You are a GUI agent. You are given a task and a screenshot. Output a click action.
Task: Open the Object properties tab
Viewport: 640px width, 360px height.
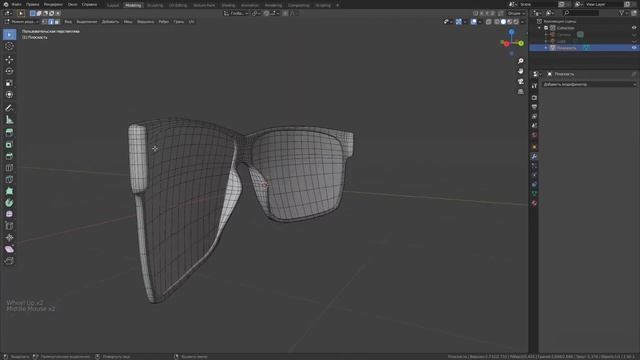(x=534, y=147)
